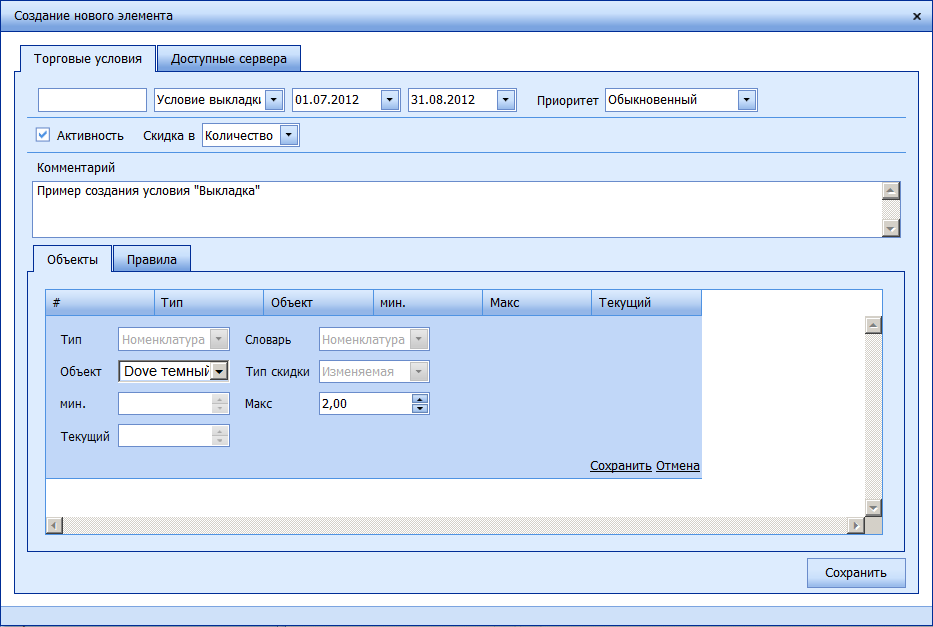Click the Отмена link in row editor
Viewport: 933px width, 627px height.
(678, 466)
